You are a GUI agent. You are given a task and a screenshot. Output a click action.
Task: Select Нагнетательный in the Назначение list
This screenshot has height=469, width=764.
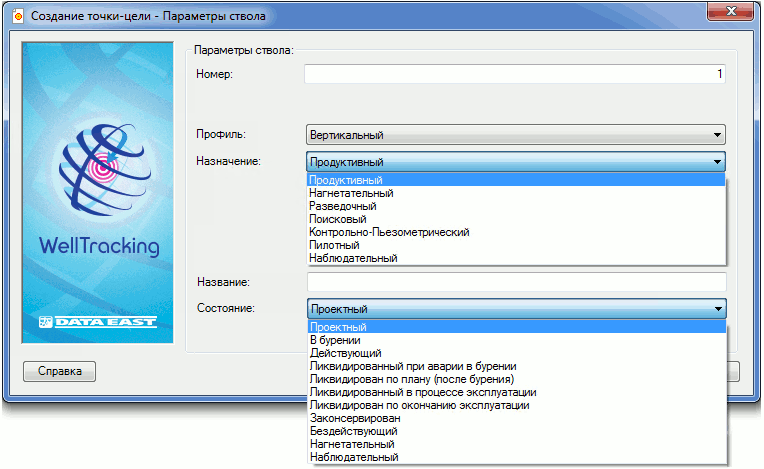point(351,193)
